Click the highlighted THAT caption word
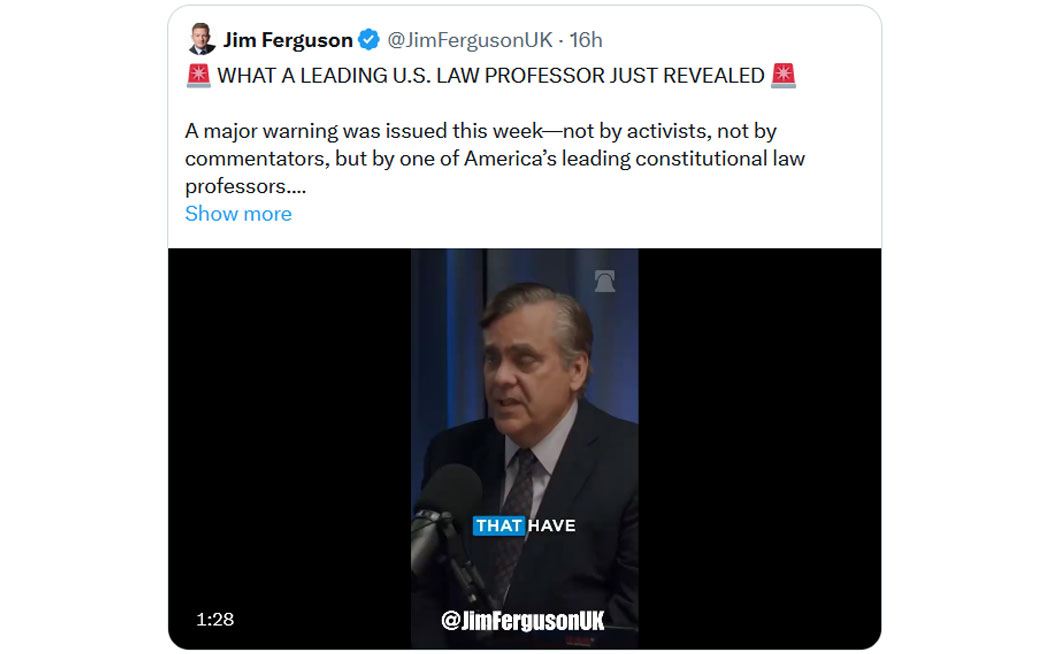The height and width of the screenshot is (654, 1050). 498,525
